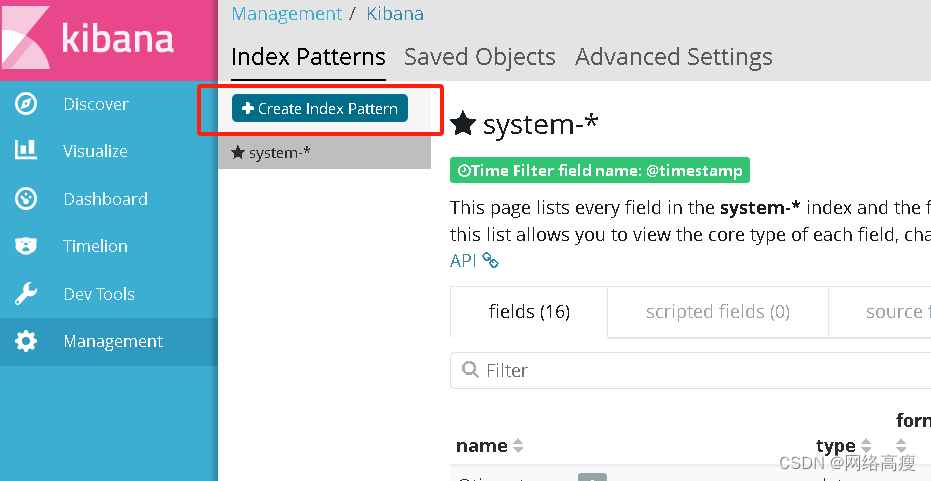Sort fields by name column arrows
This screenshot has width=931, height=481.
click(x=518, y=445)
